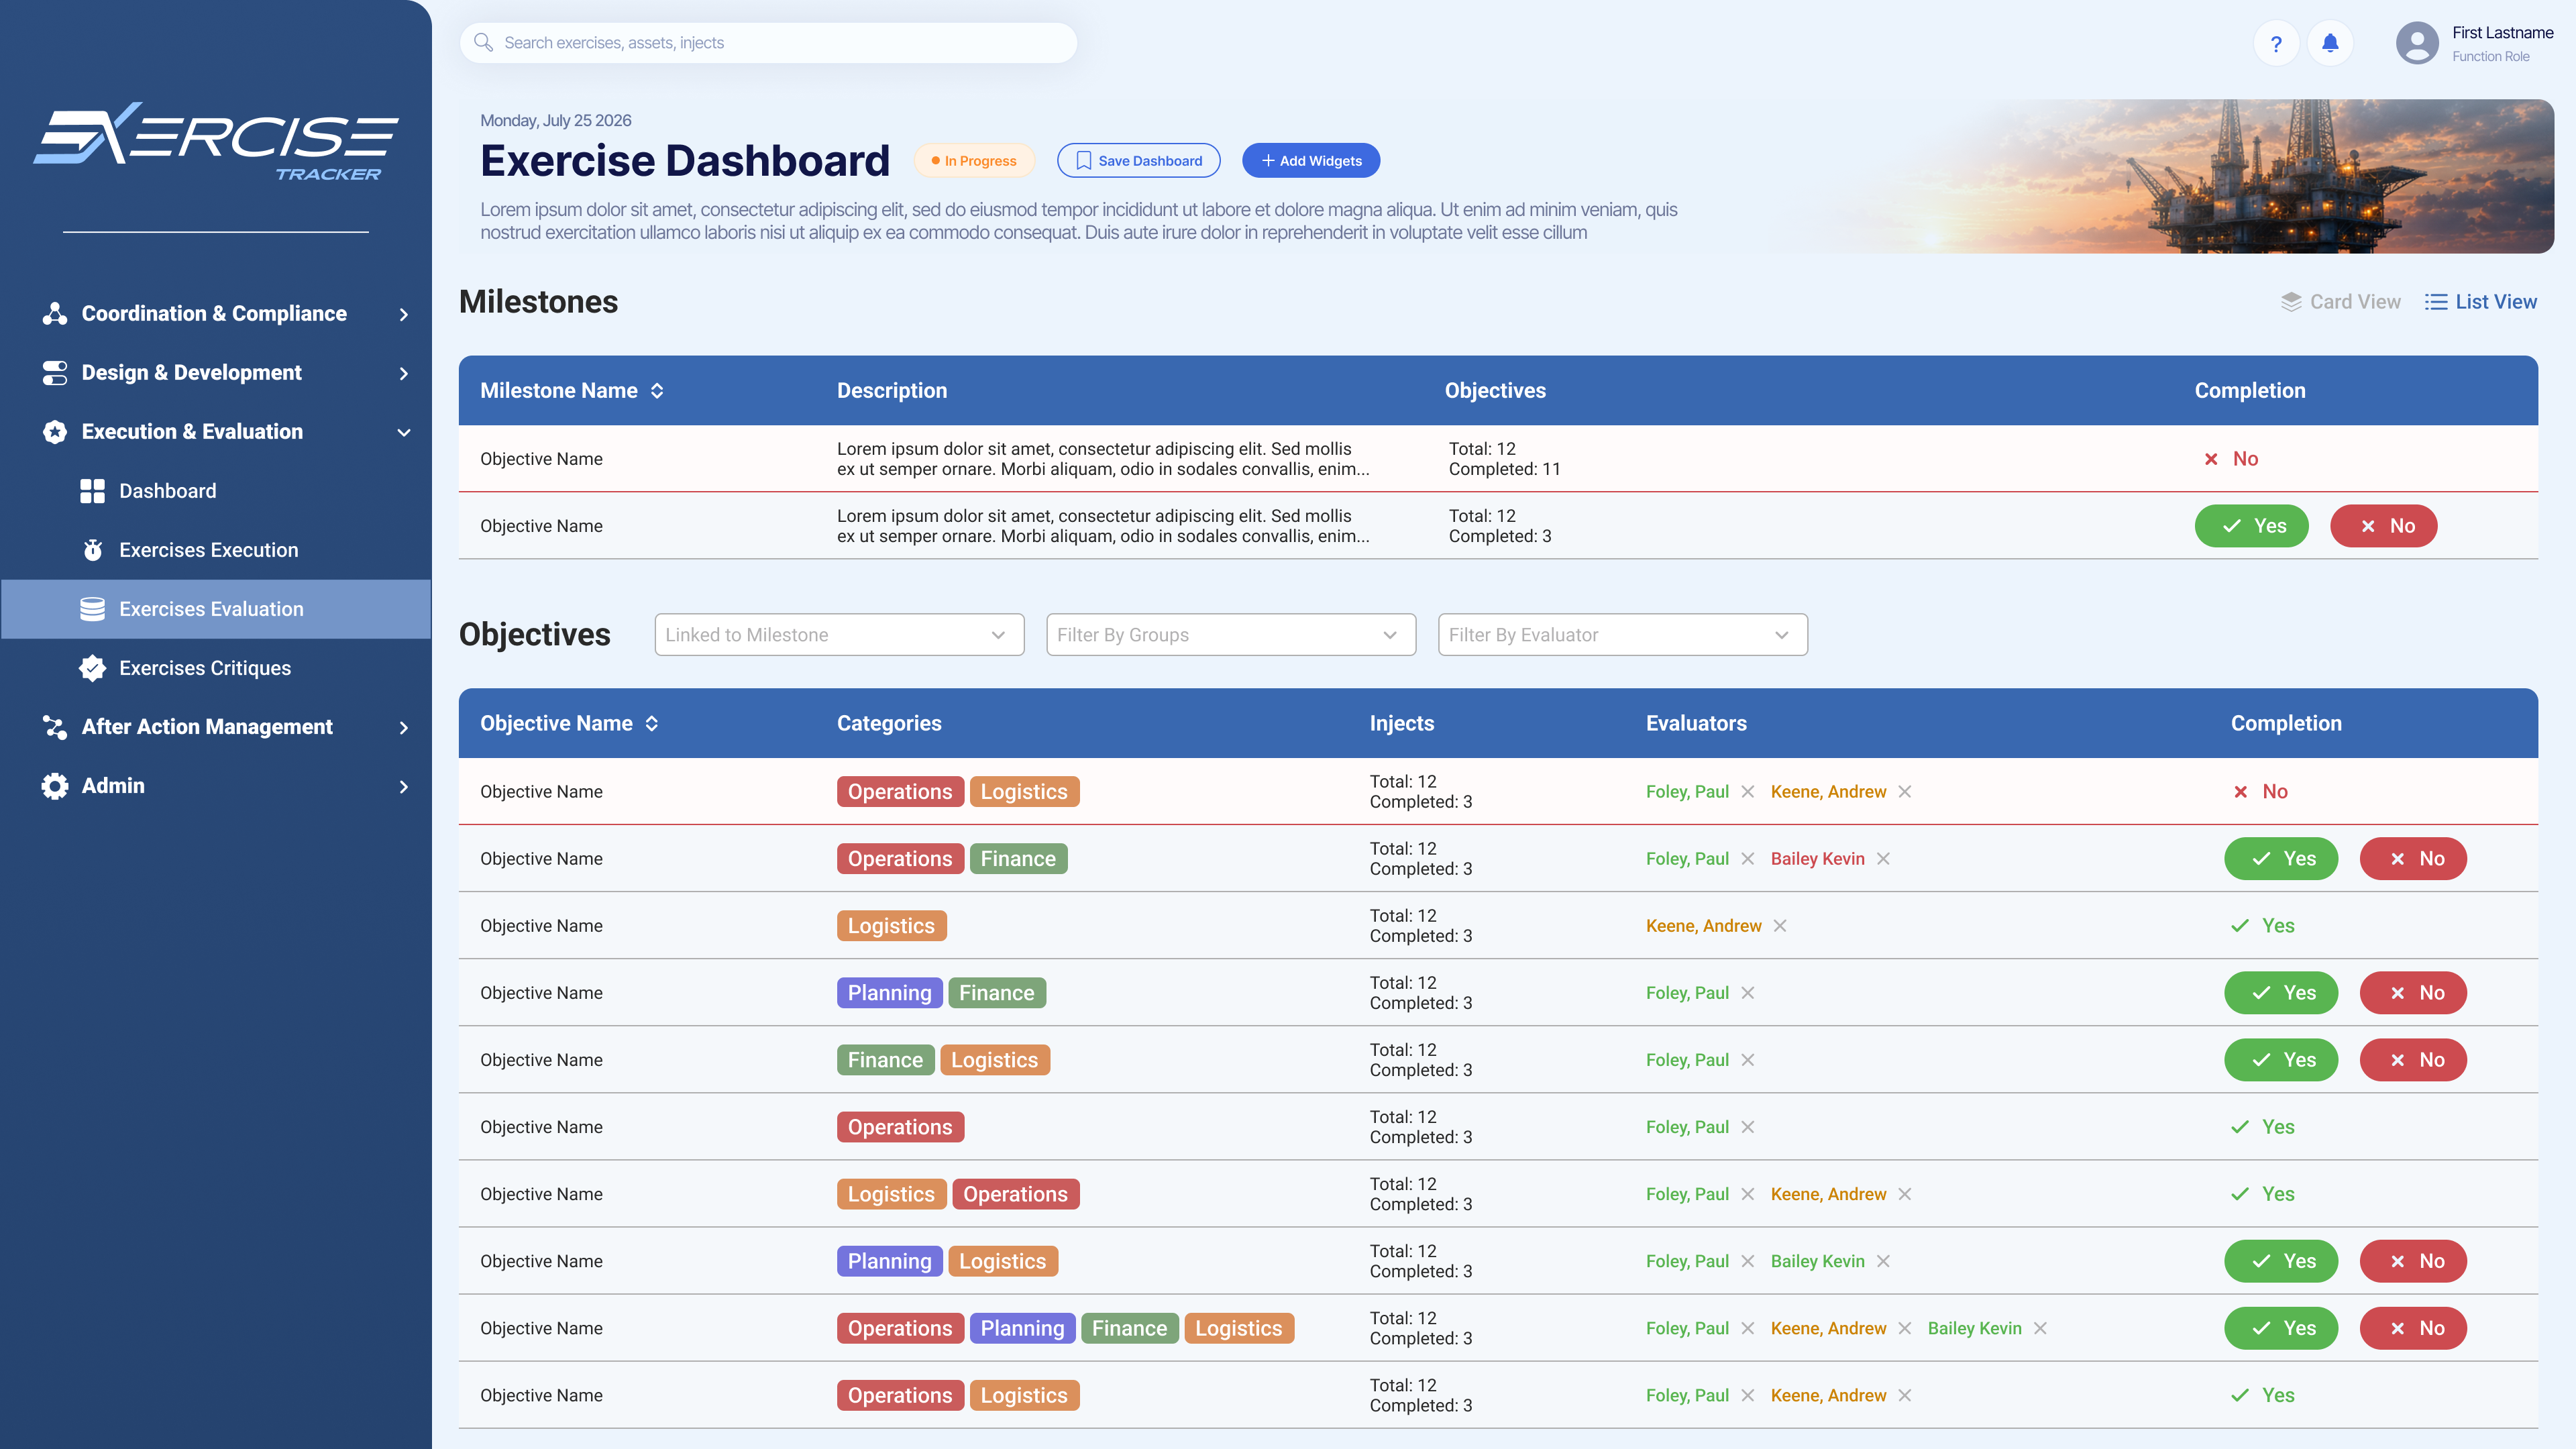2576x1449 pixels.
Task: Click the In Progress status badge
Action: pyautogui.click(x=974, y=161)
